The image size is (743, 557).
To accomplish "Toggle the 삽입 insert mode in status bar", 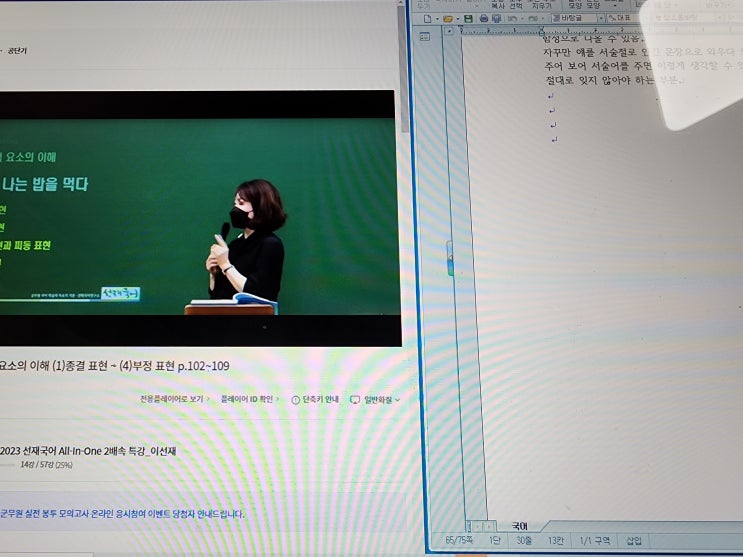I will 634,540.
